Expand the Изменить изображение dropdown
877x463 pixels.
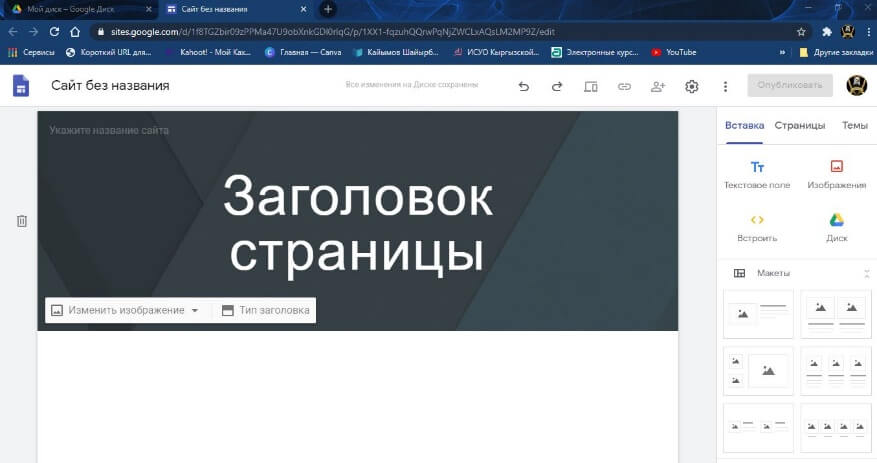(x=195, y=311)
